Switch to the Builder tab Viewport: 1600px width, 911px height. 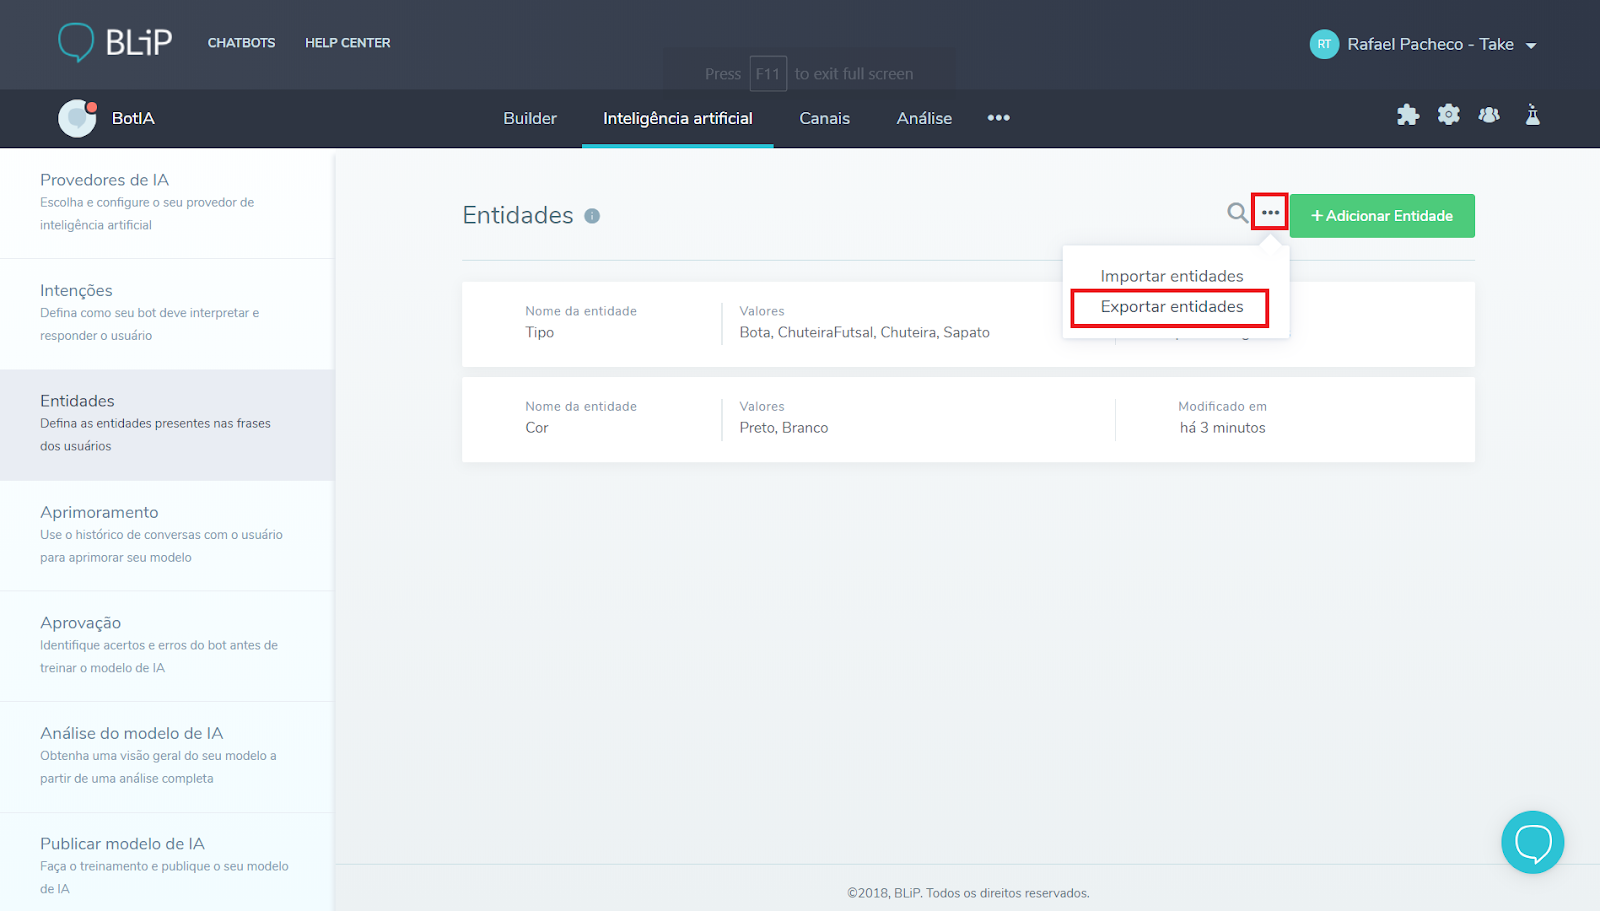pos(530,118)
